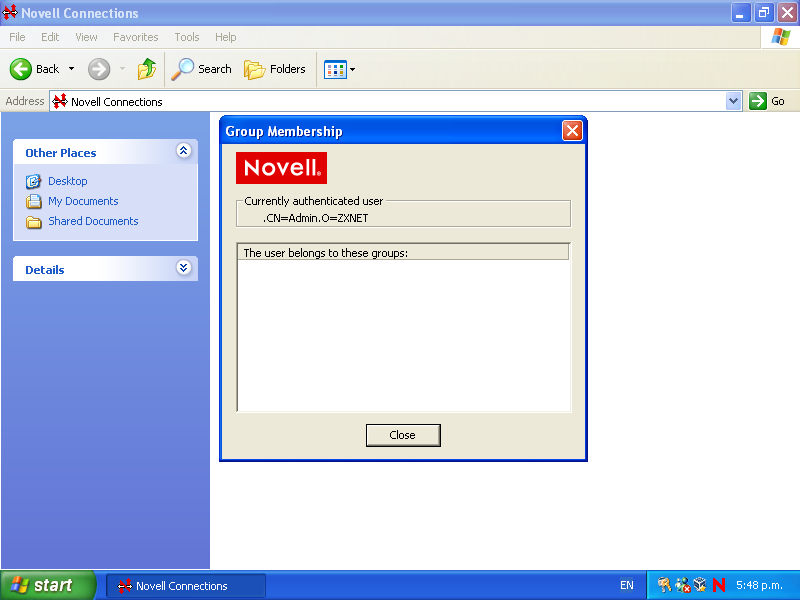Toggle the Folders pane button
Viewport: 800px width, 600px height.
coord(275,69)
